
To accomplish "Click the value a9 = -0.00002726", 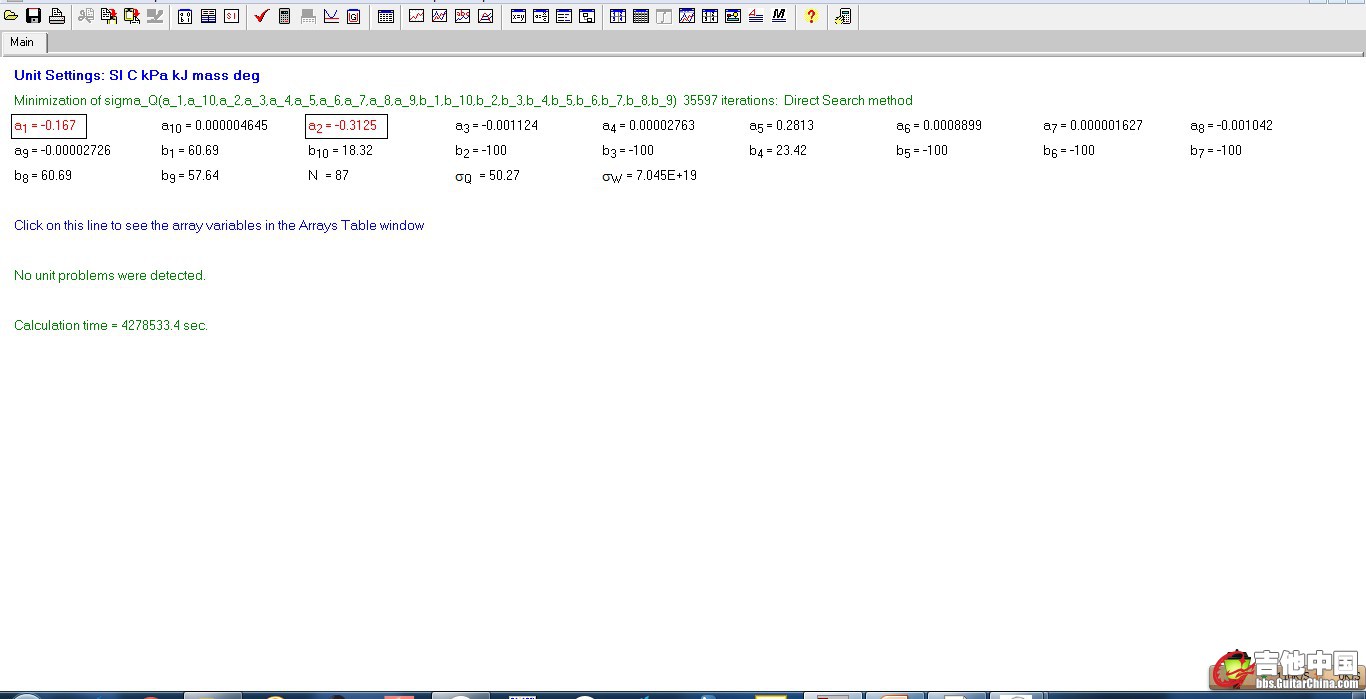I will pyautogui.click(x=62, y=151).
